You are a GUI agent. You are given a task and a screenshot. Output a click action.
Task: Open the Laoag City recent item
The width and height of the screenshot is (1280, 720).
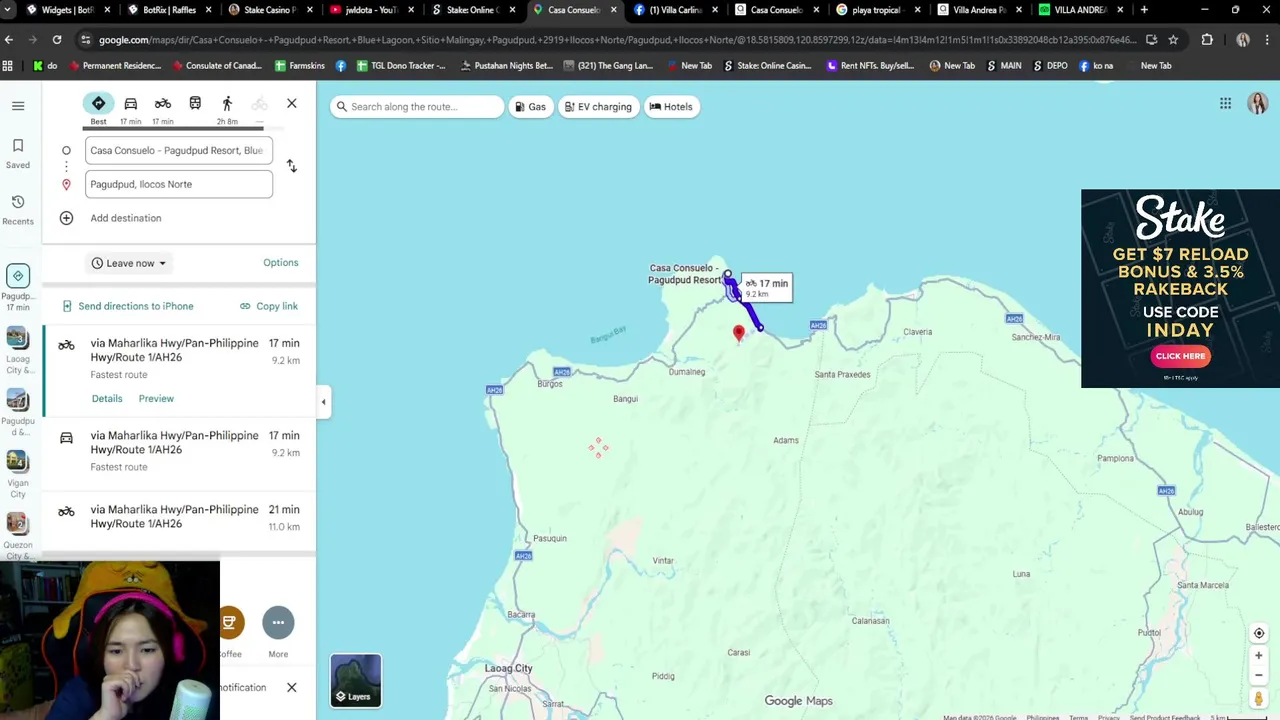click(x=18, y=350)
